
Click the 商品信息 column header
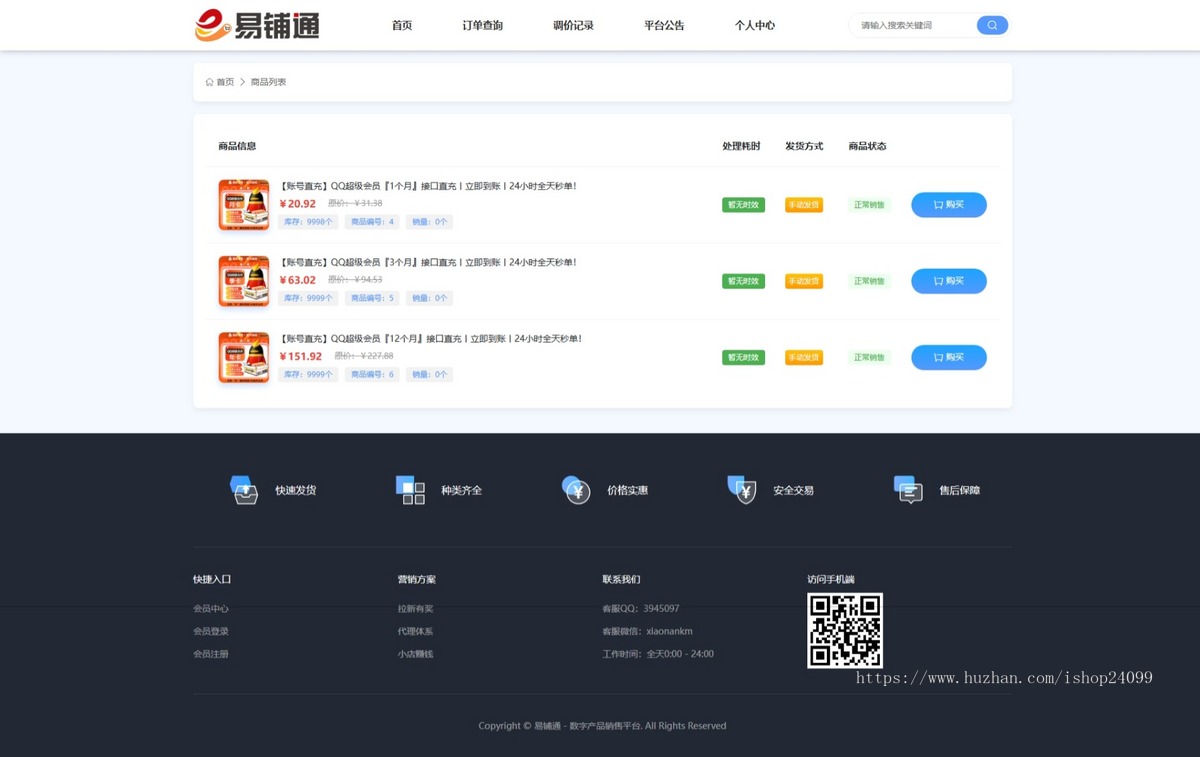coord(237,146)
